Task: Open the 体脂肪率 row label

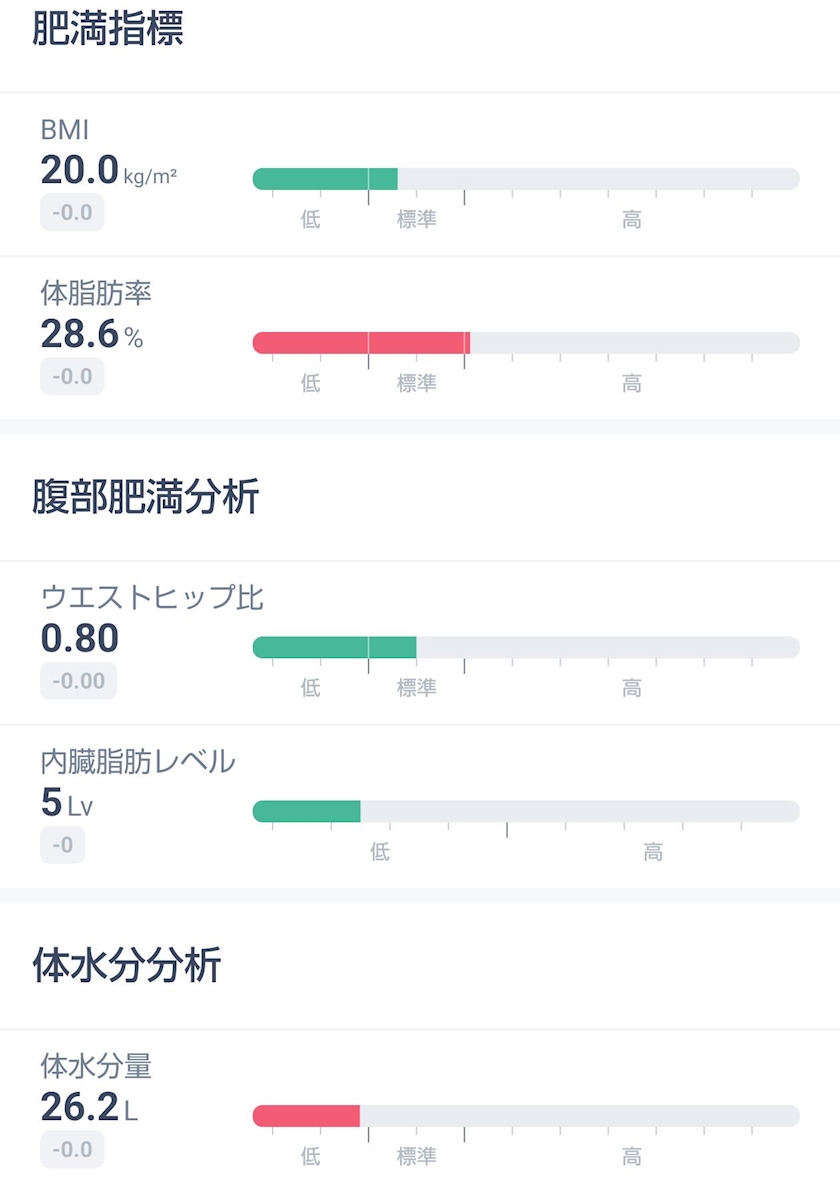Action: pos(96,293)
